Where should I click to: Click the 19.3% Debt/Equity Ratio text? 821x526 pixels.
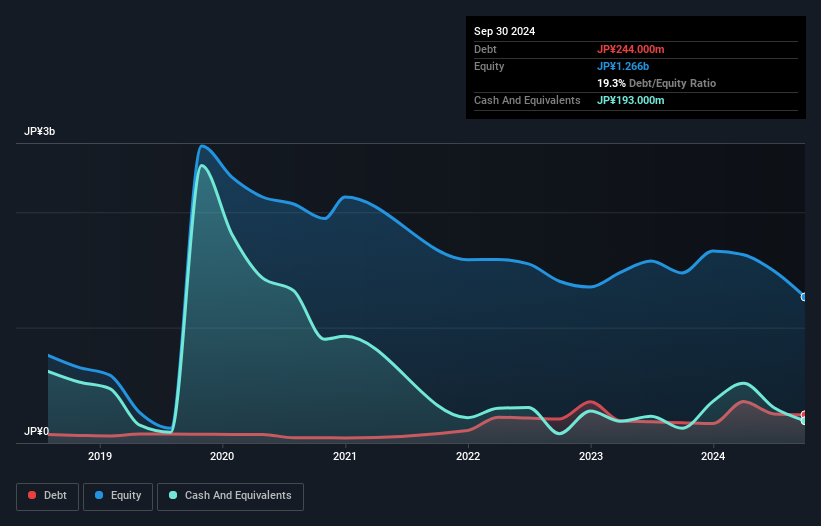point(656,83)
